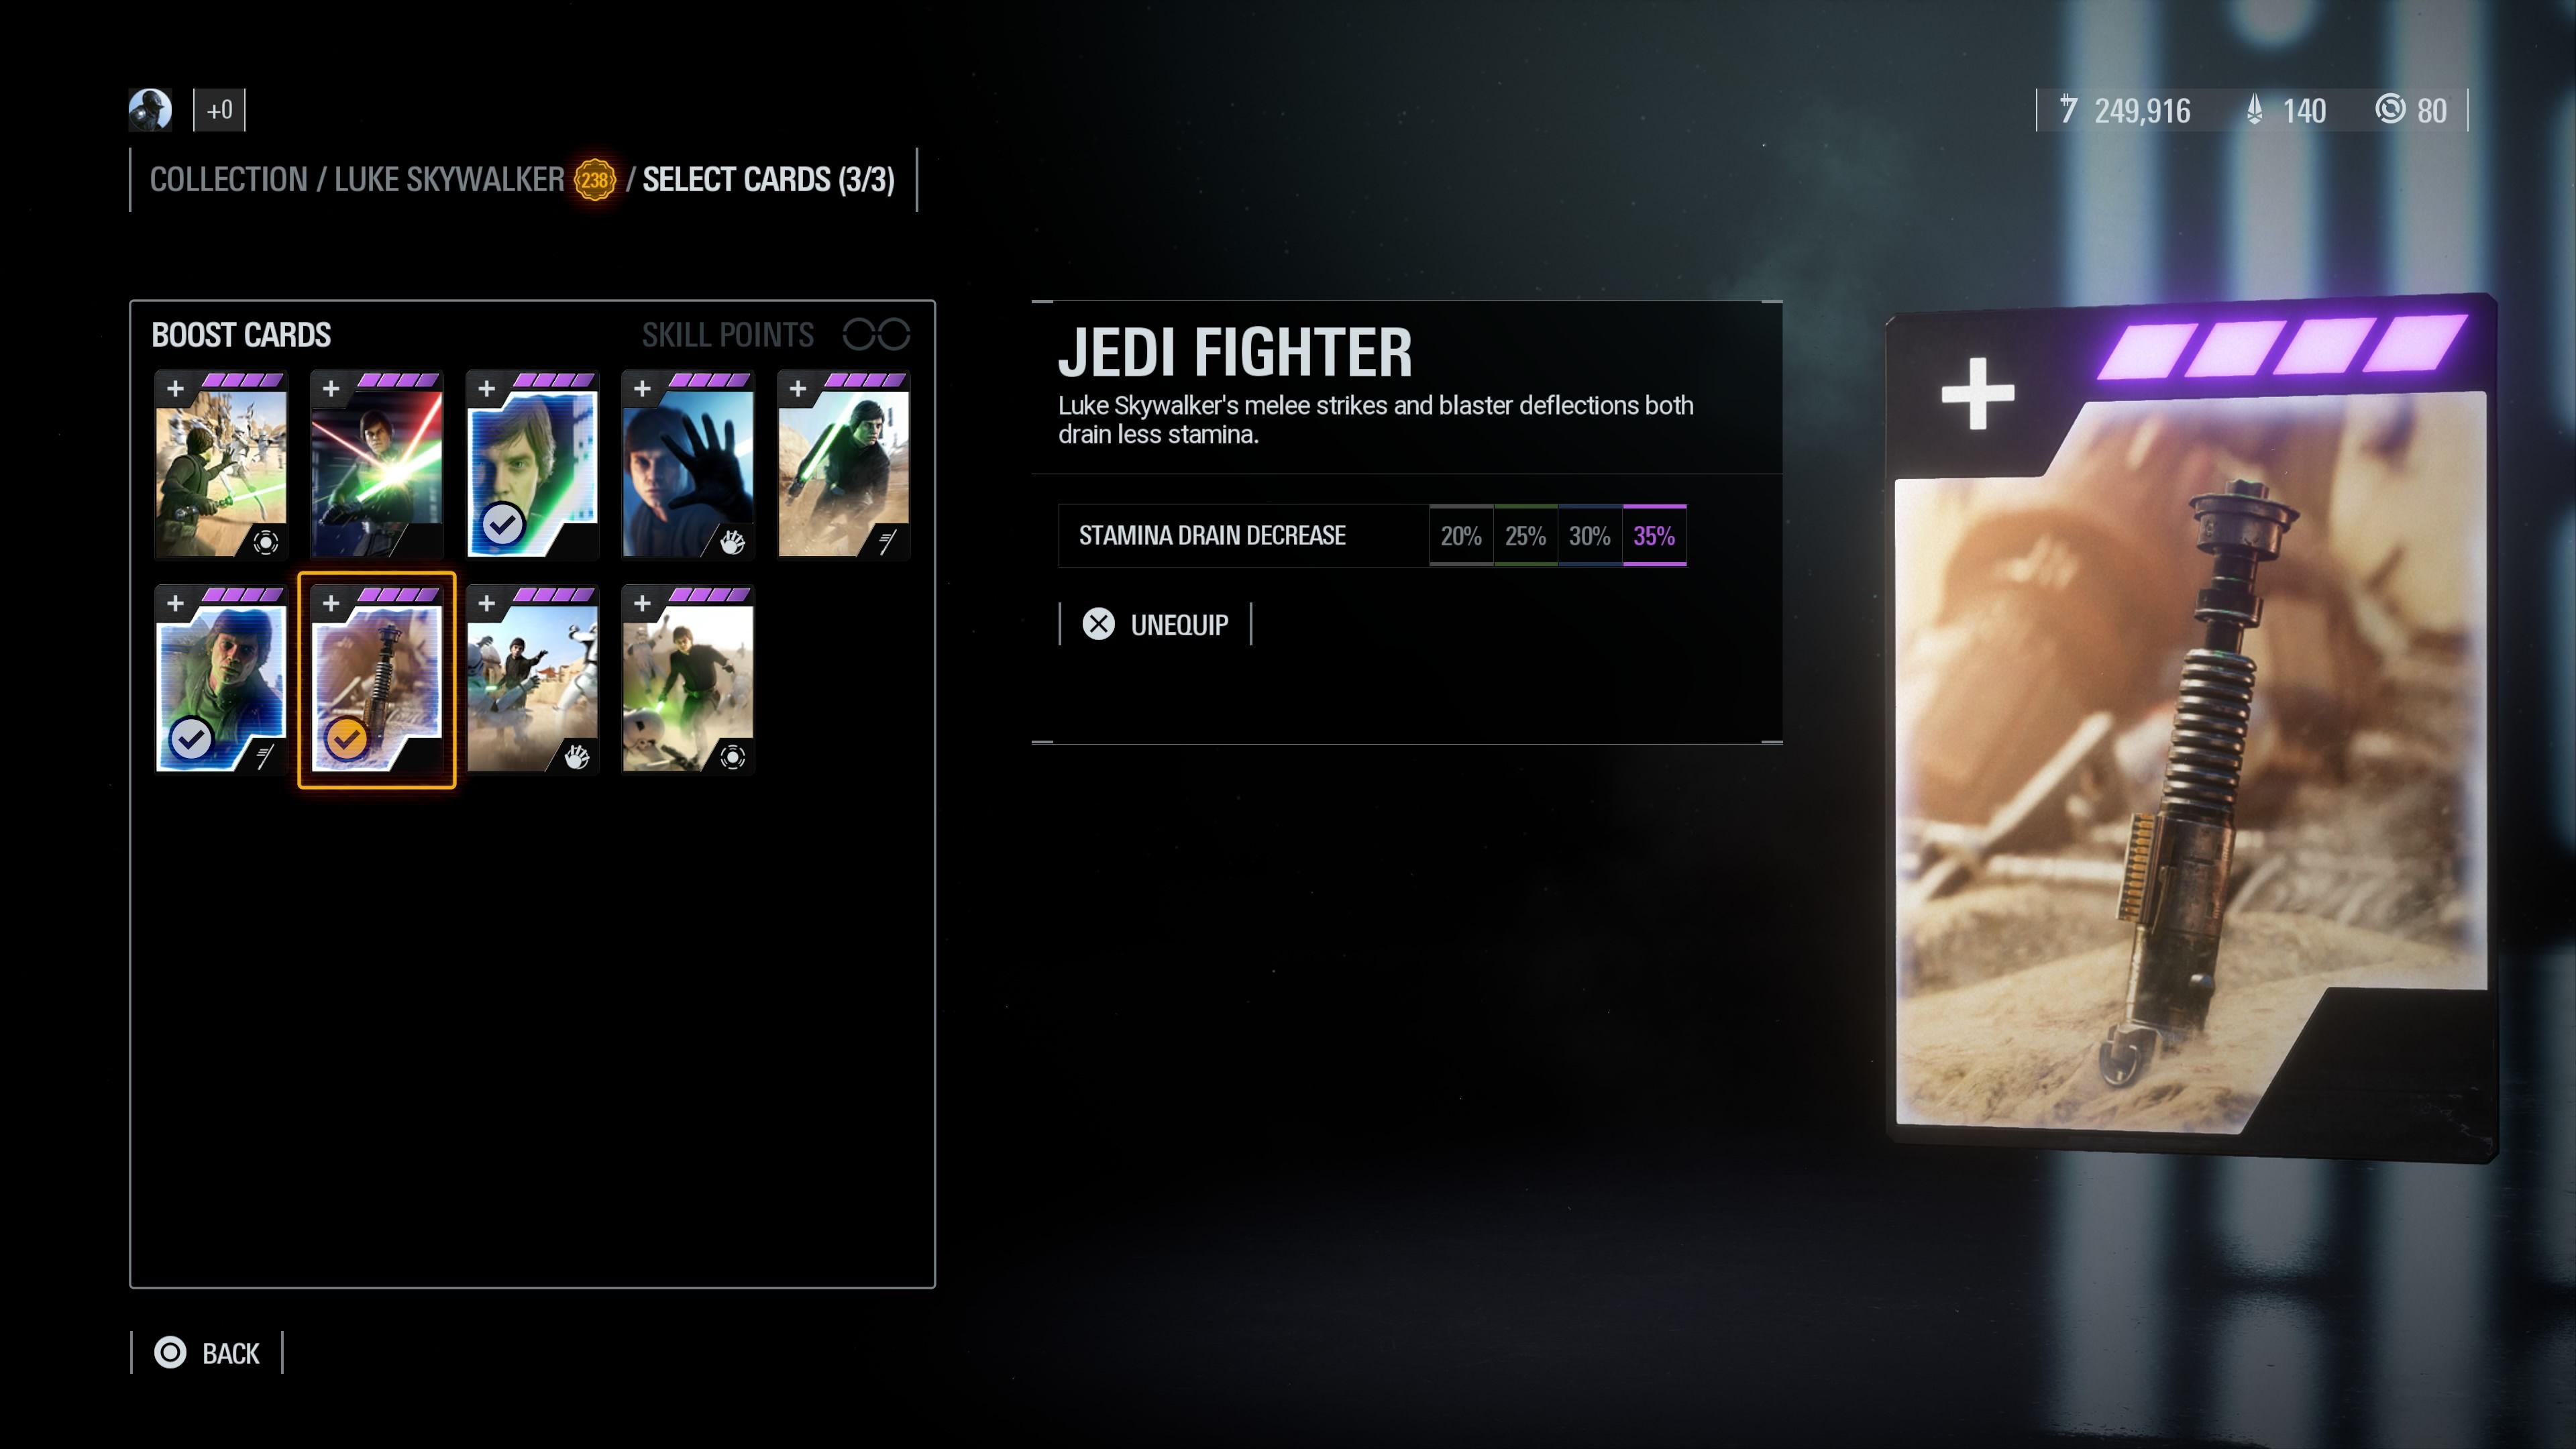This screenshot has height=1449, width=2576.
Task: Click the credits currency icon
Action: click(x=2069, y=109)
